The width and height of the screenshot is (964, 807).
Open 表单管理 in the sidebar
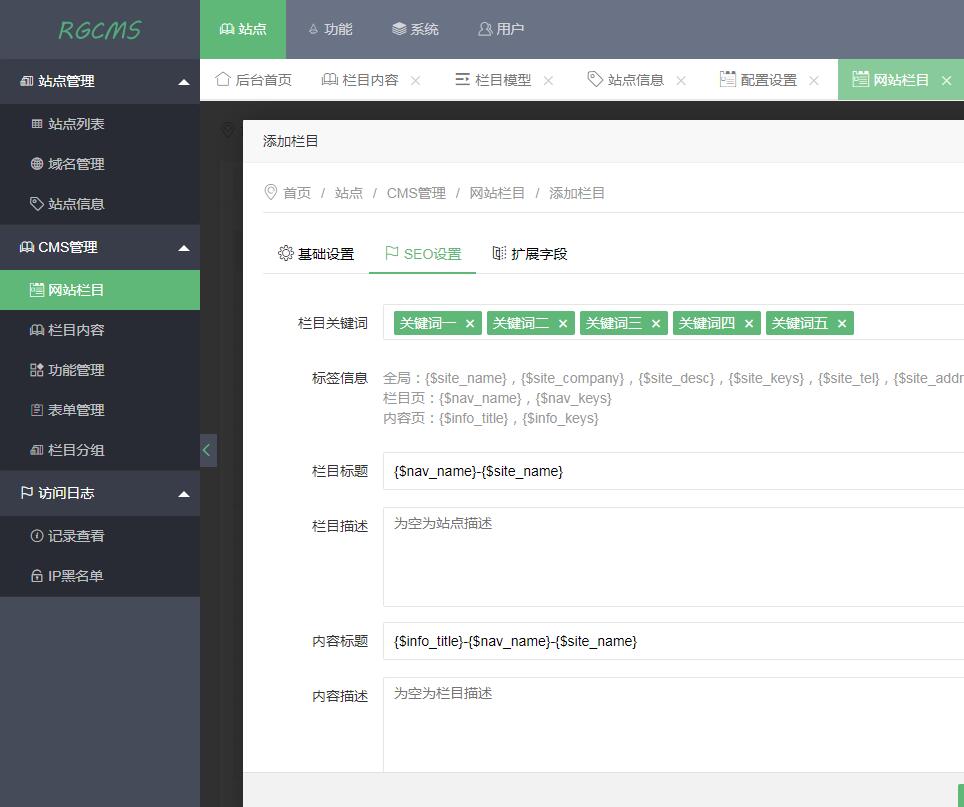(x=100, y=409)
